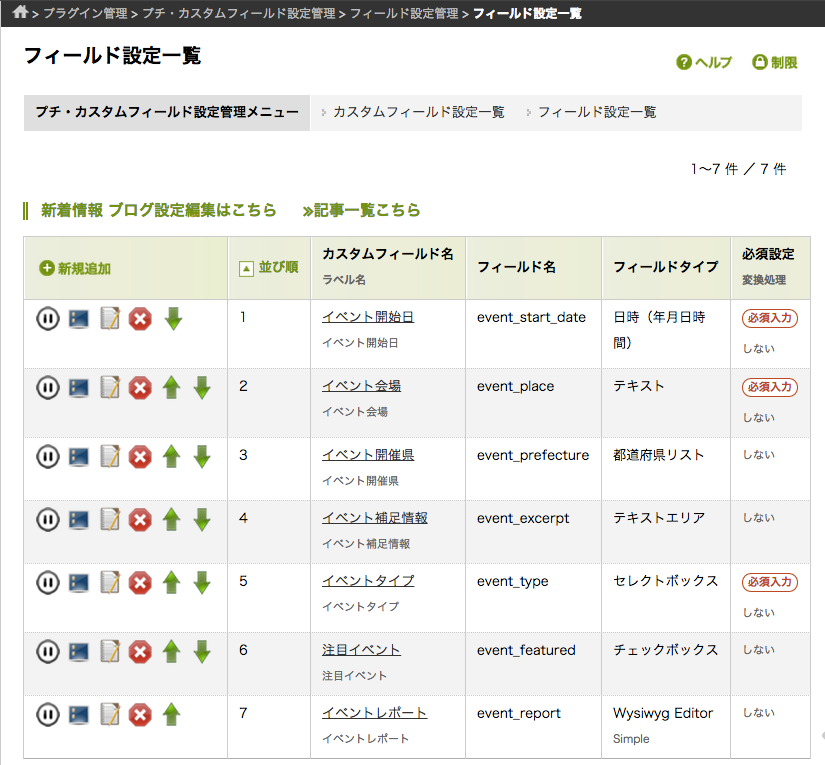
Task: Click the blue screen icon in the event_type row
Action: click(79, 582)
